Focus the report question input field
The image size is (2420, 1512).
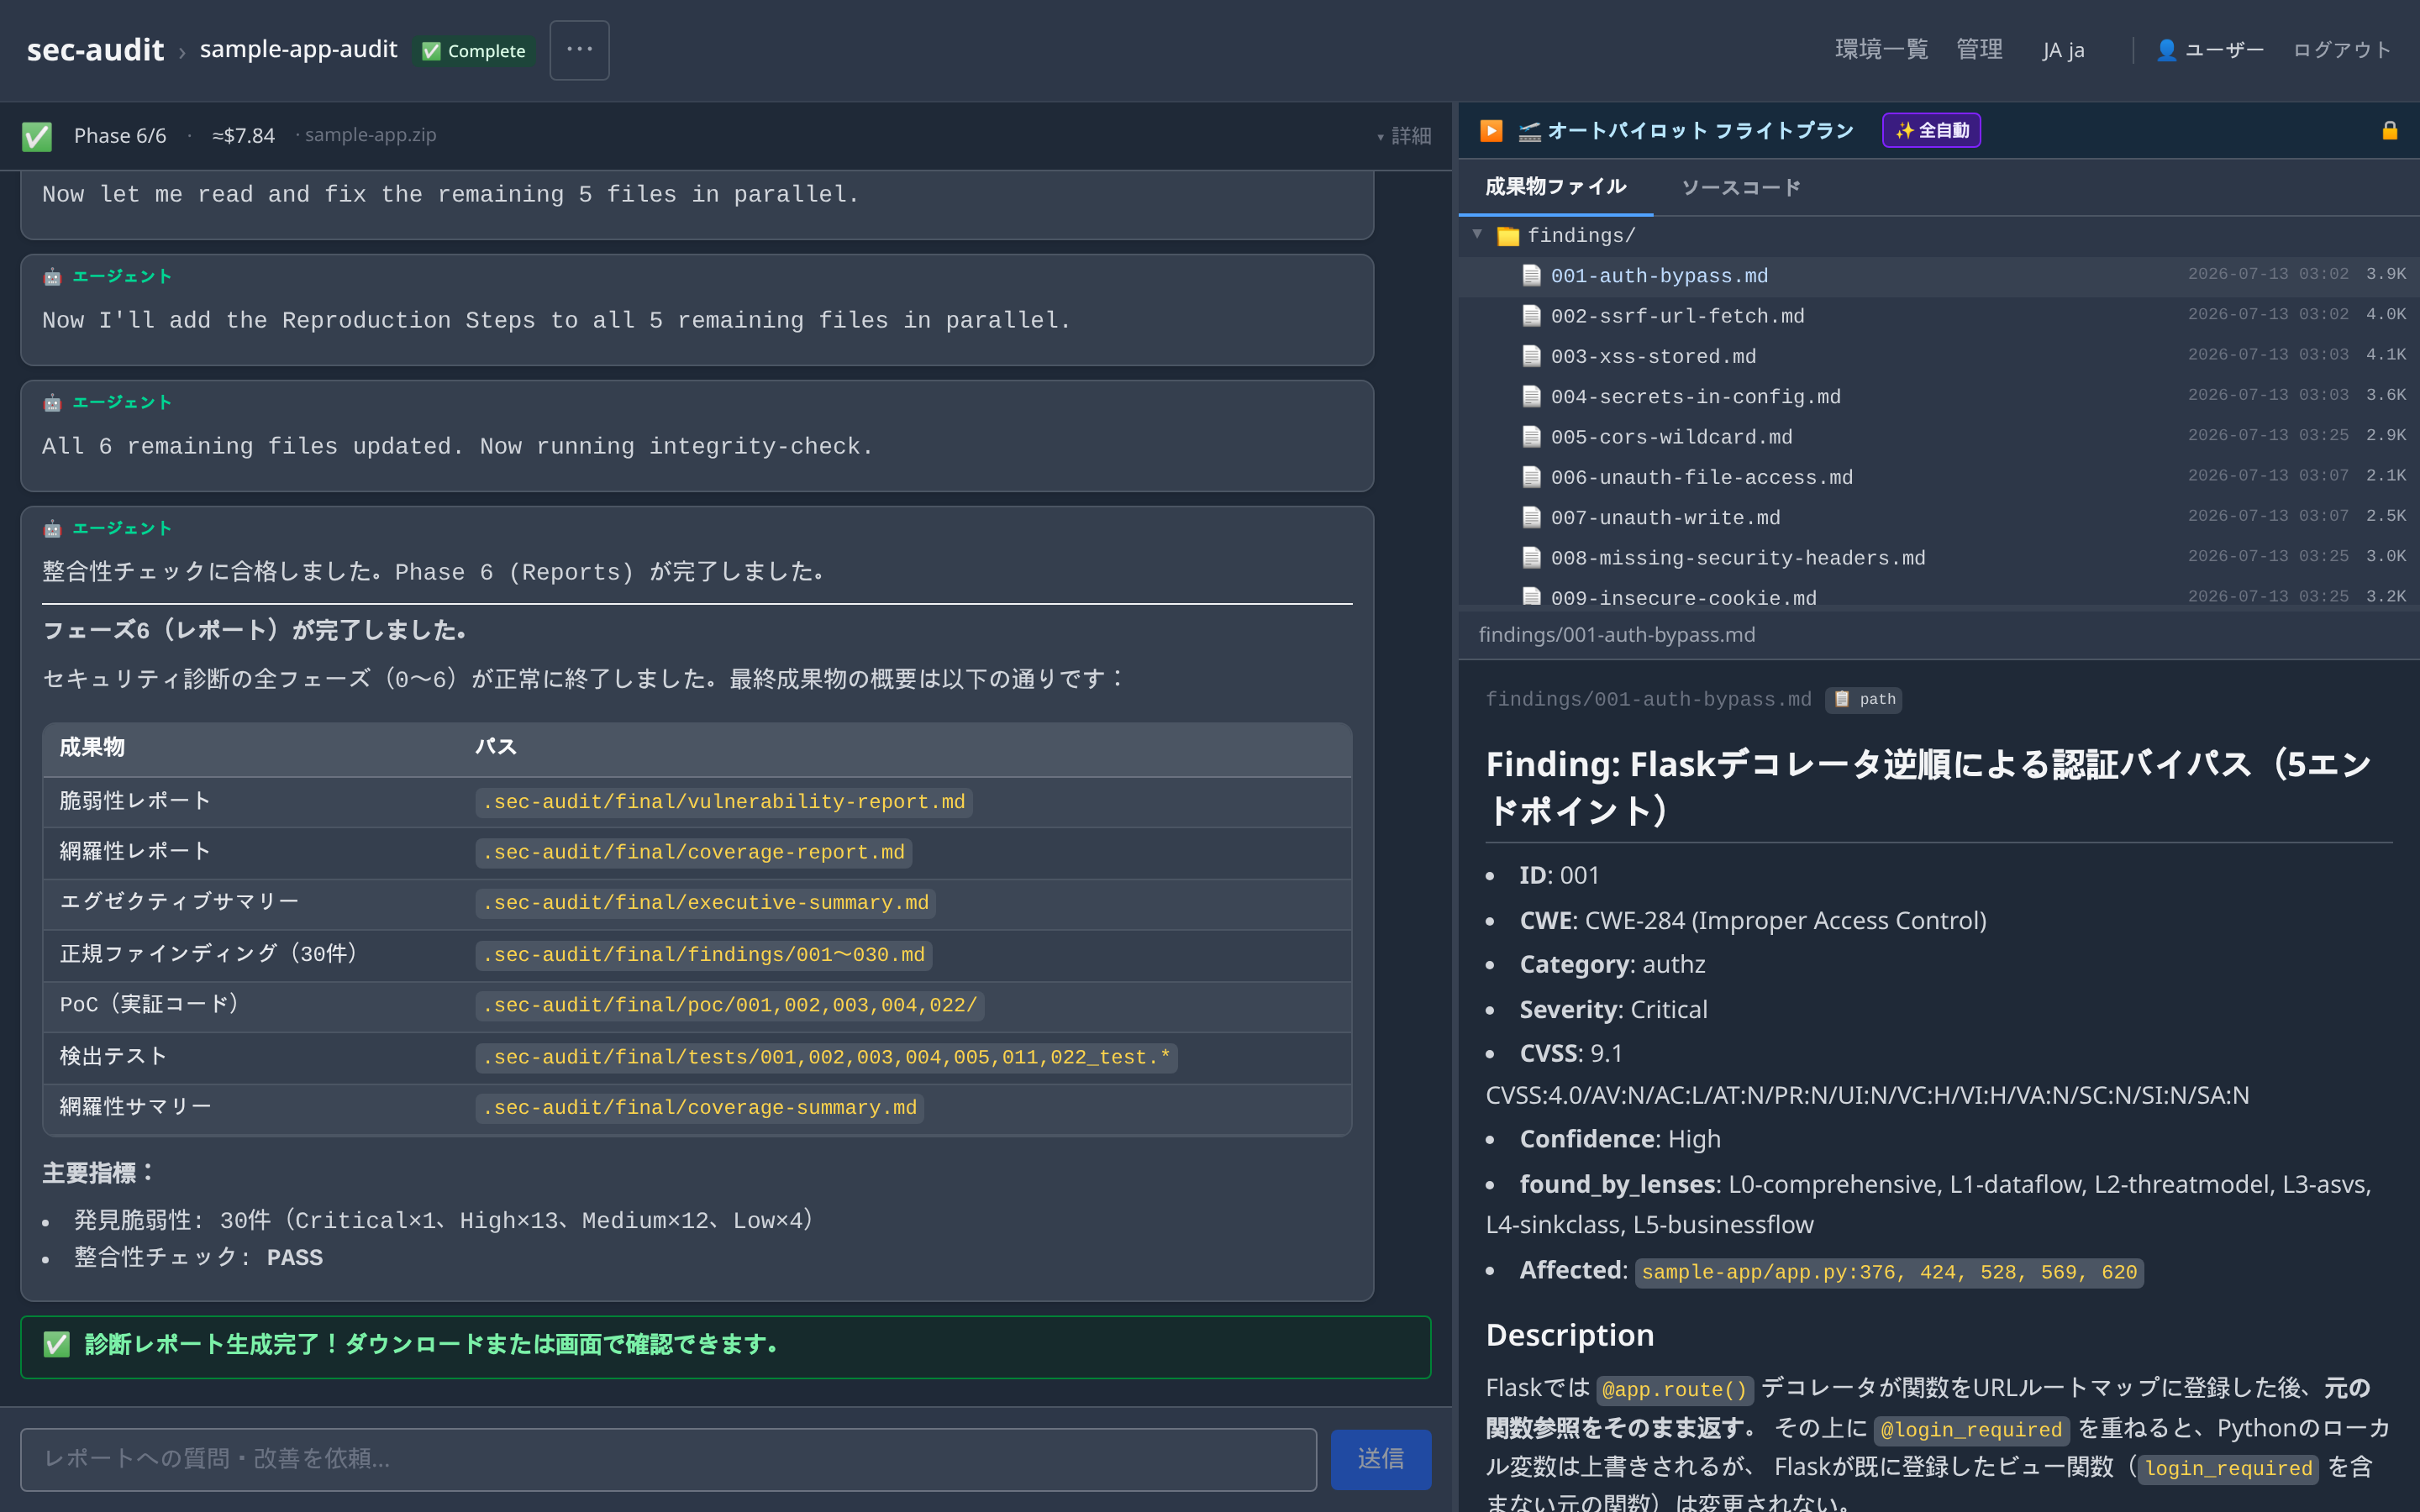tap(668, 1459)
